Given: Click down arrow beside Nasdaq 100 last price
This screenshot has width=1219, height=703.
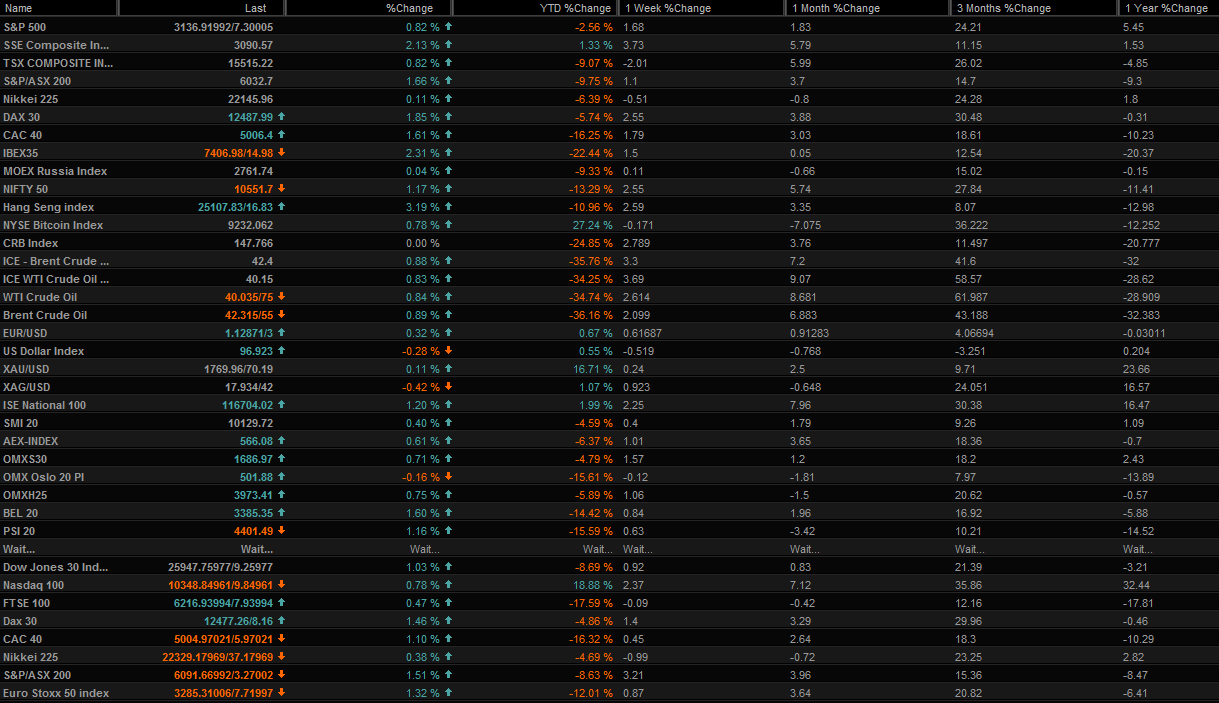Looking at the screenshot, I should [281, 585].
